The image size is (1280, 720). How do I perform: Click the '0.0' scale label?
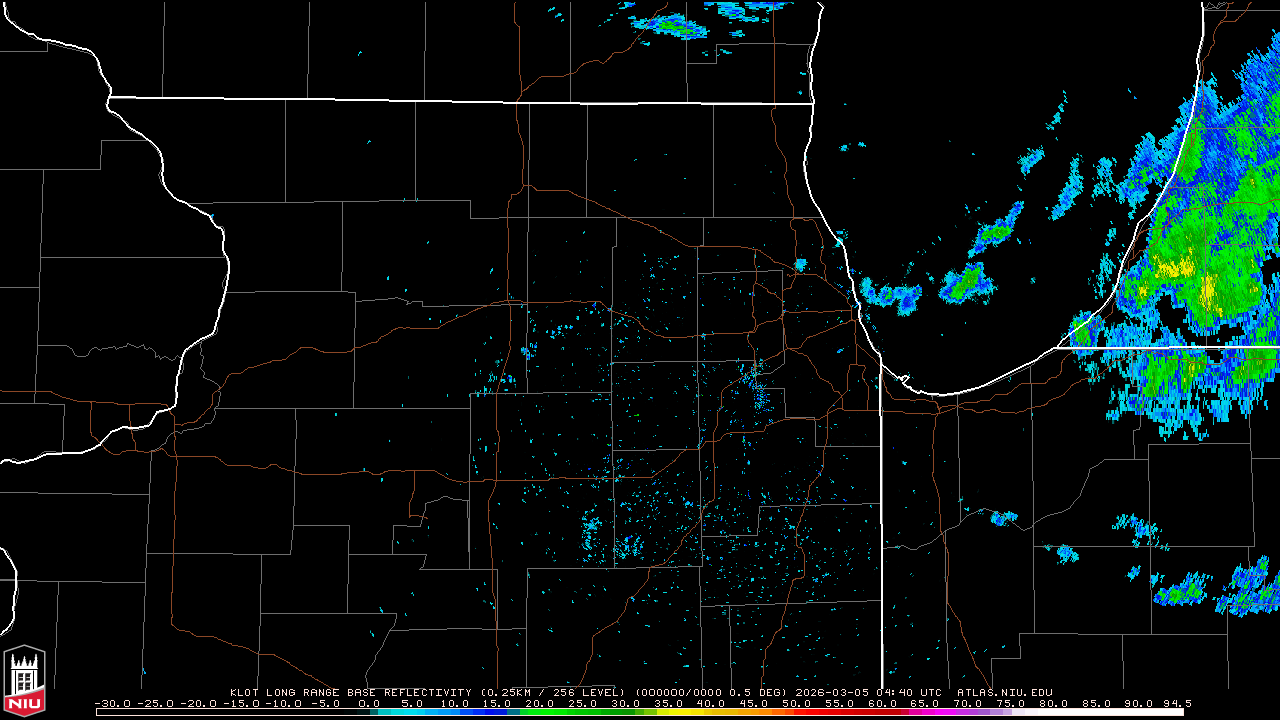(369, 703)
